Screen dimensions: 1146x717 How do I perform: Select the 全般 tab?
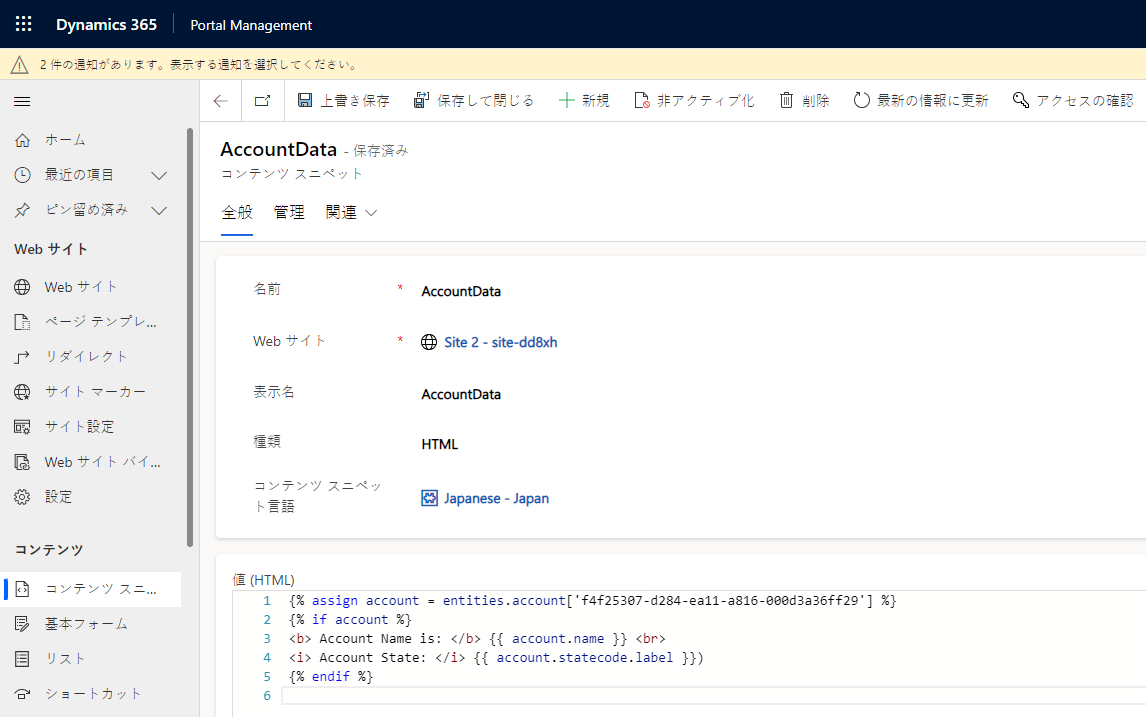click(237, 213)
